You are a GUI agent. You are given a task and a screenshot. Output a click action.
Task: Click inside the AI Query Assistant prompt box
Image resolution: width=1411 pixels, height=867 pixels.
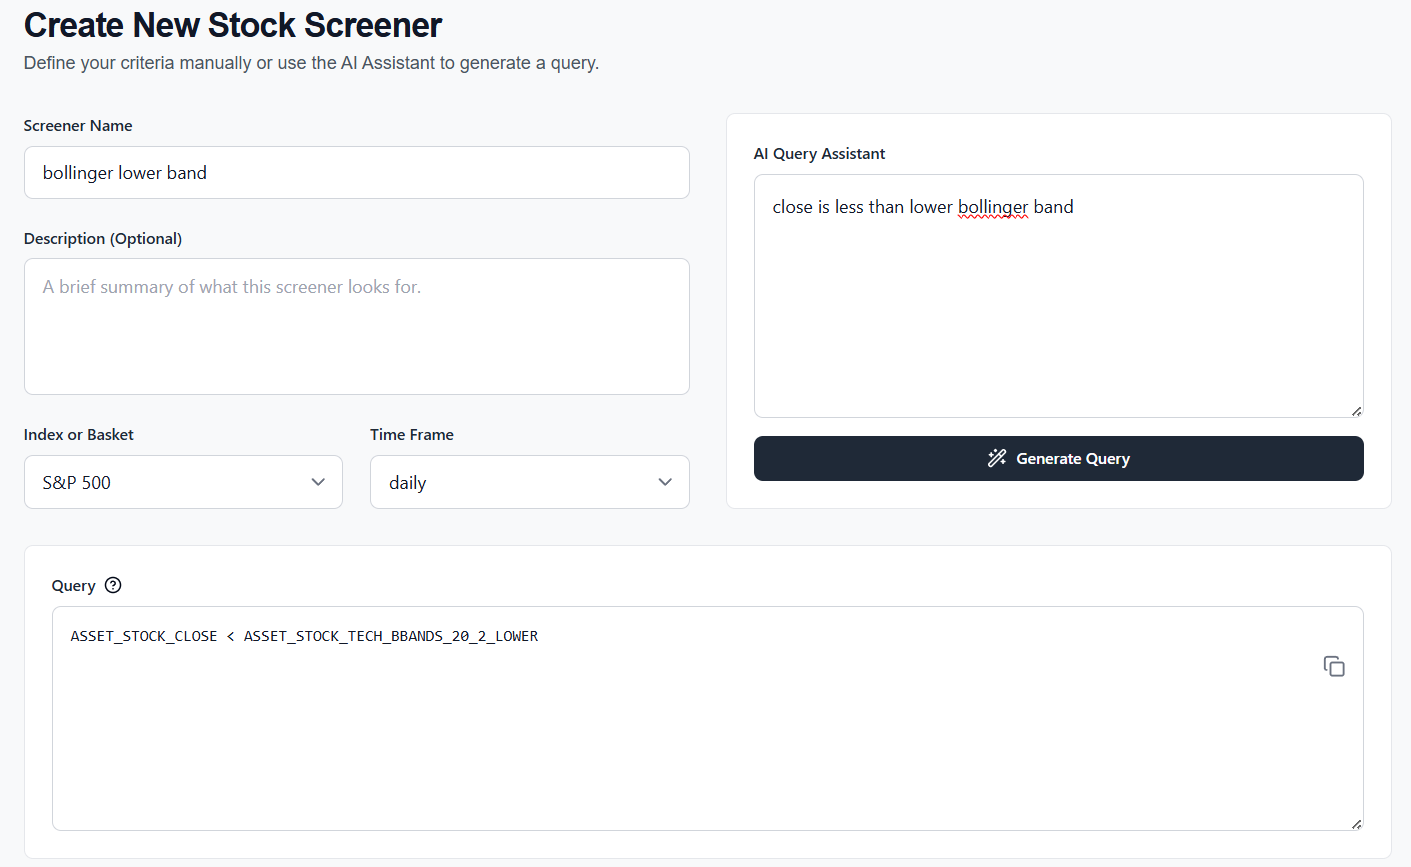pos(1059,296)
